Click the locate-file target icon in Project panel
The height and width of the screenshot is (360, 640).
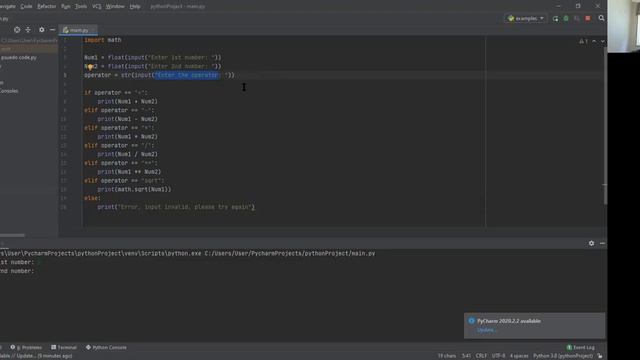pyautogui.click(x=17, y=30)
